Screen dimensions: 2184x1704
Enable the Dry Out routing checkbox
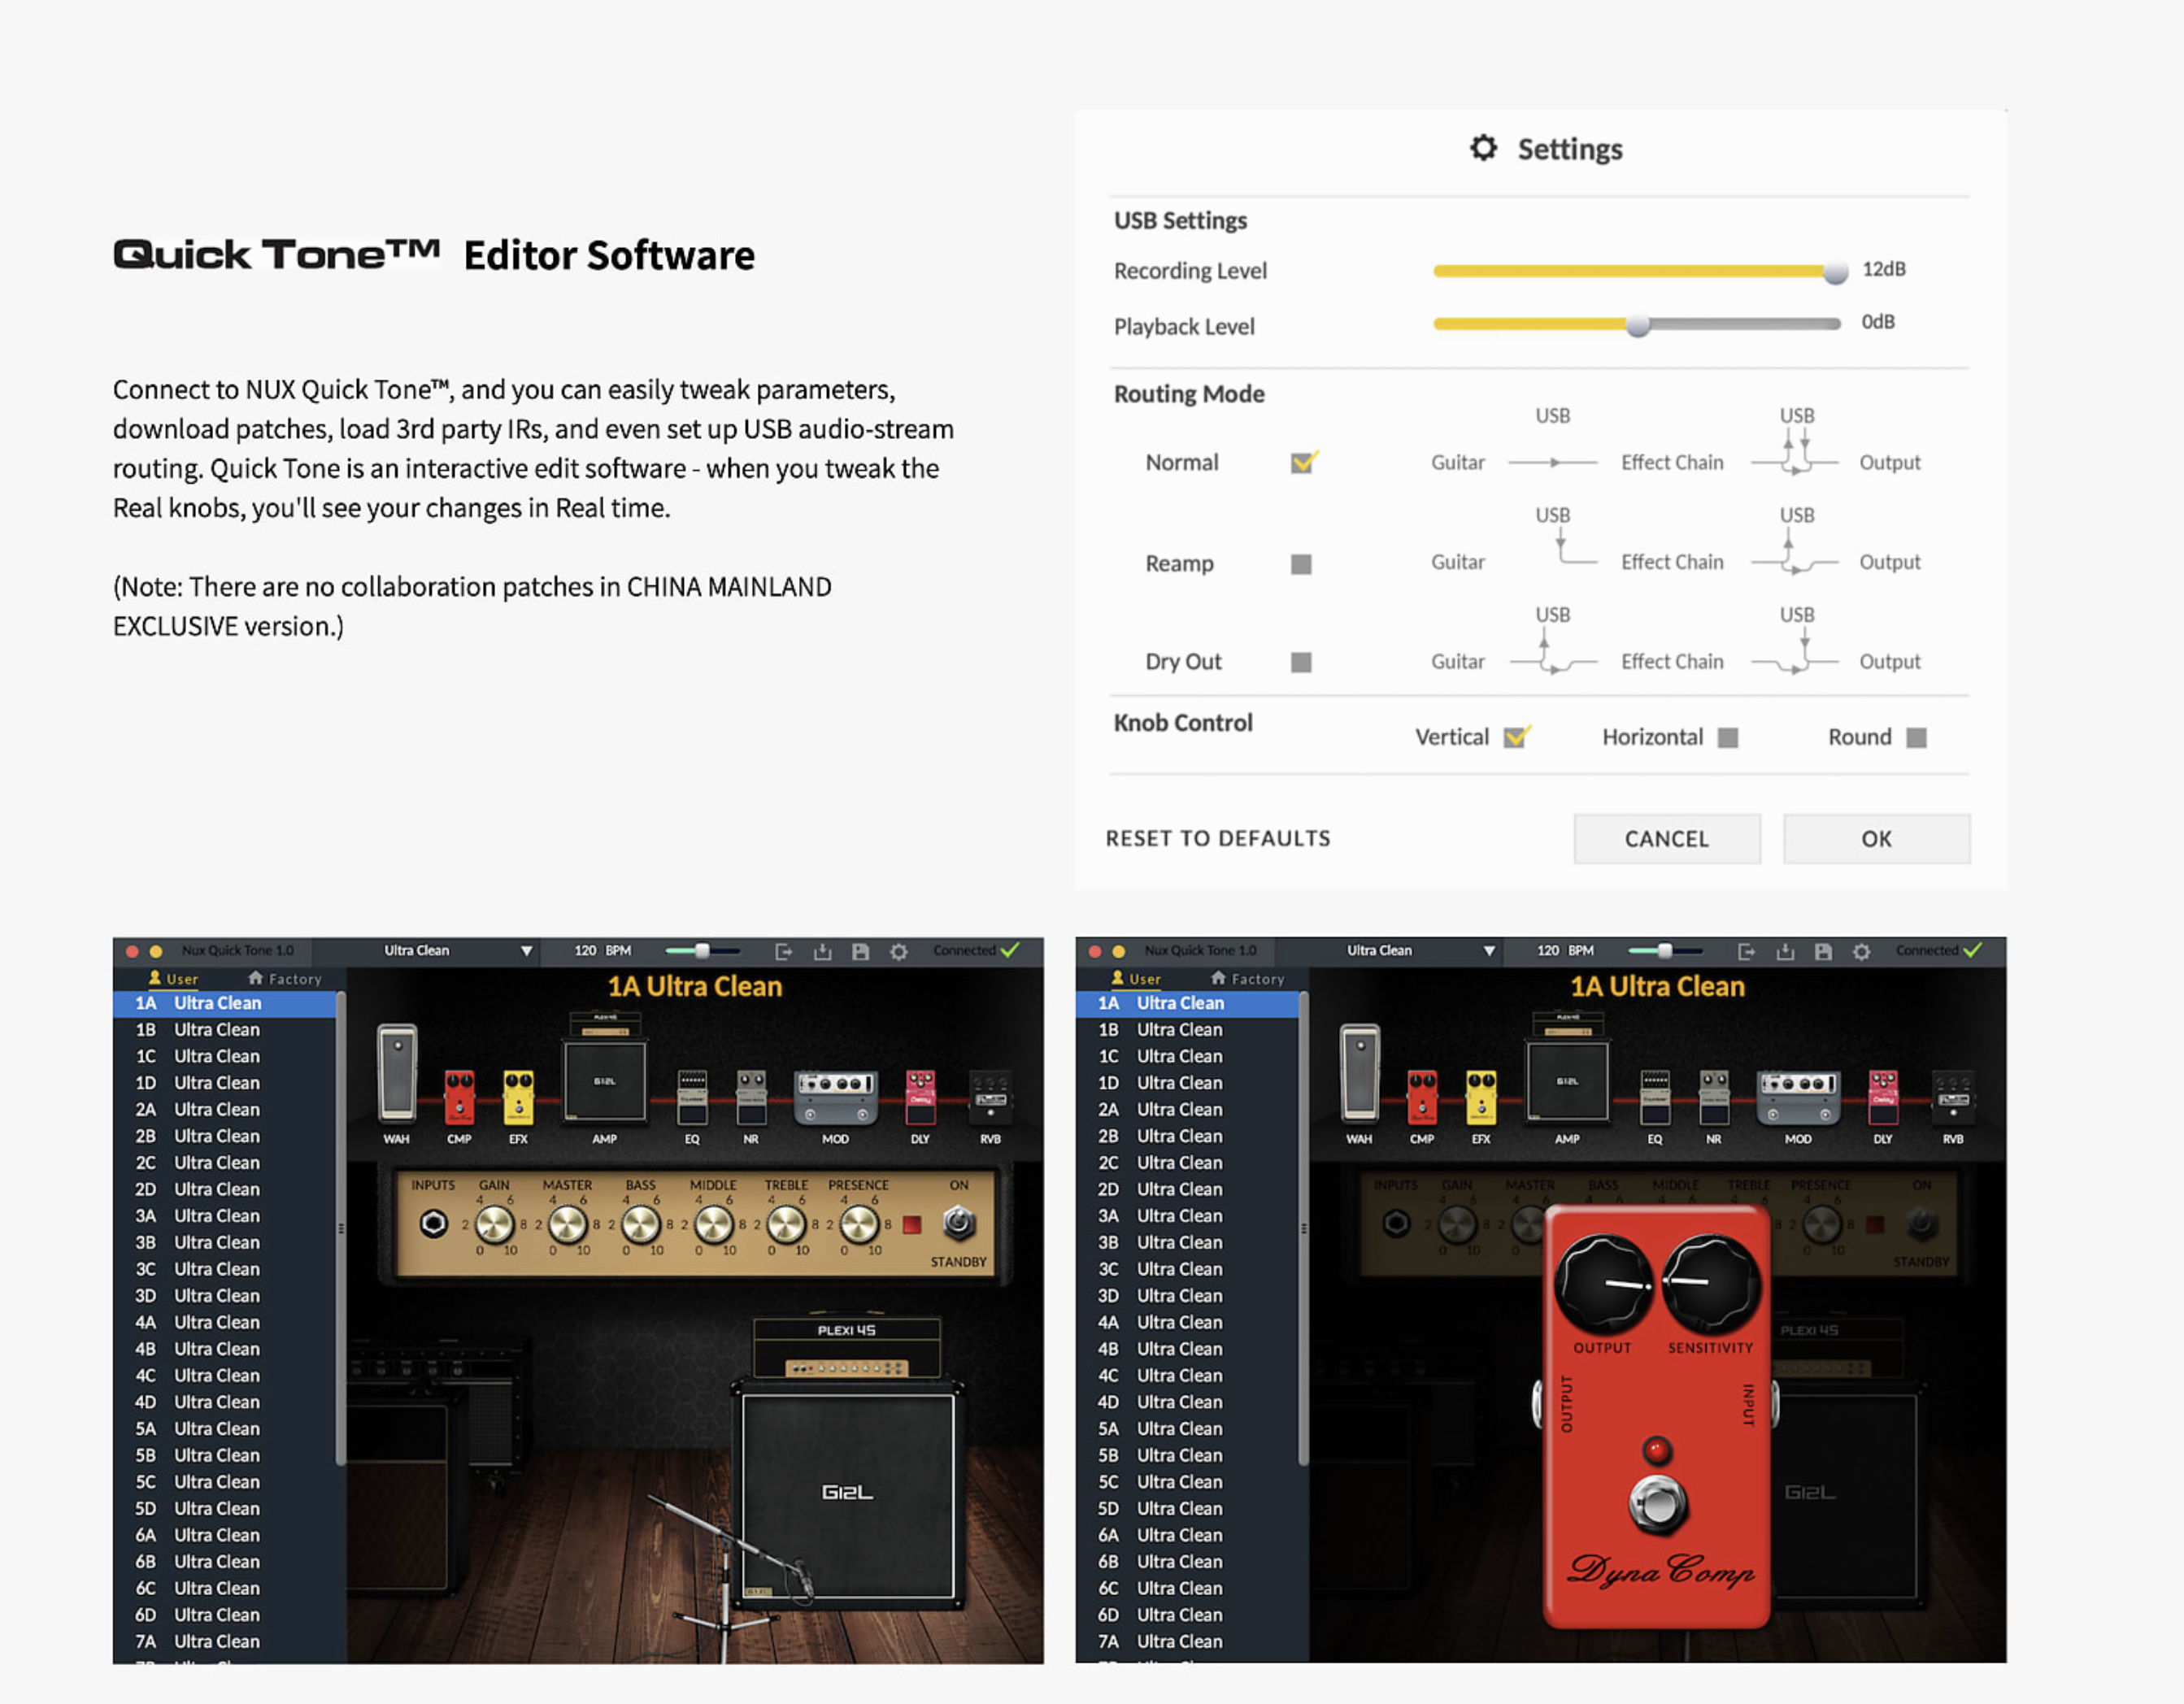1301,662
